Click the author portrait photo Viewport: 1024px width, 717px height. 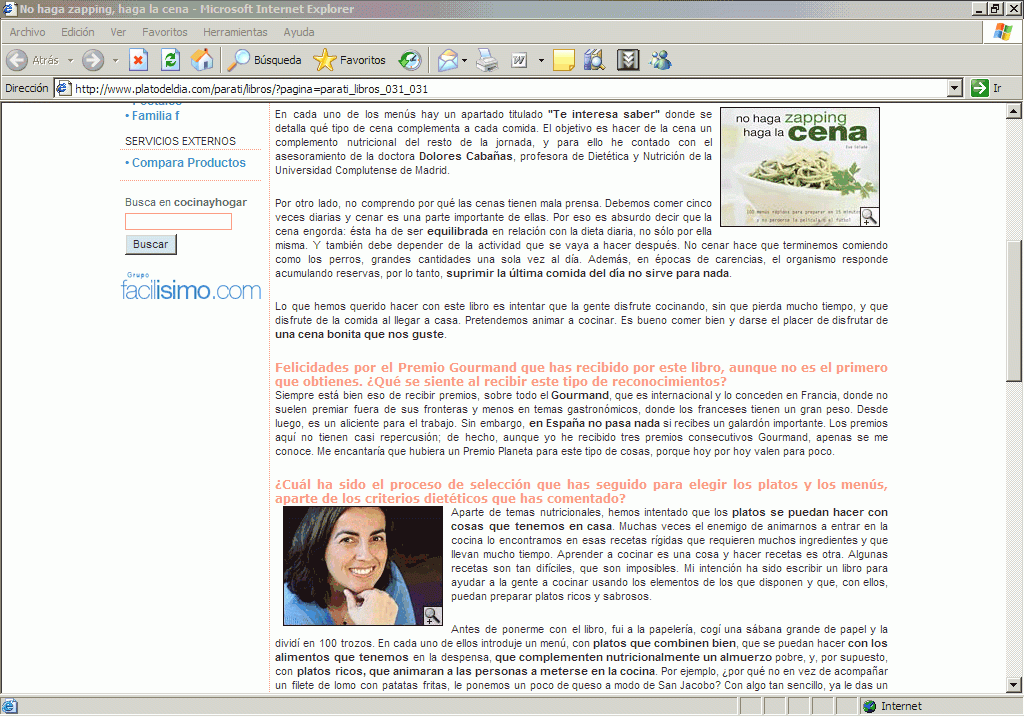point(362,566)
